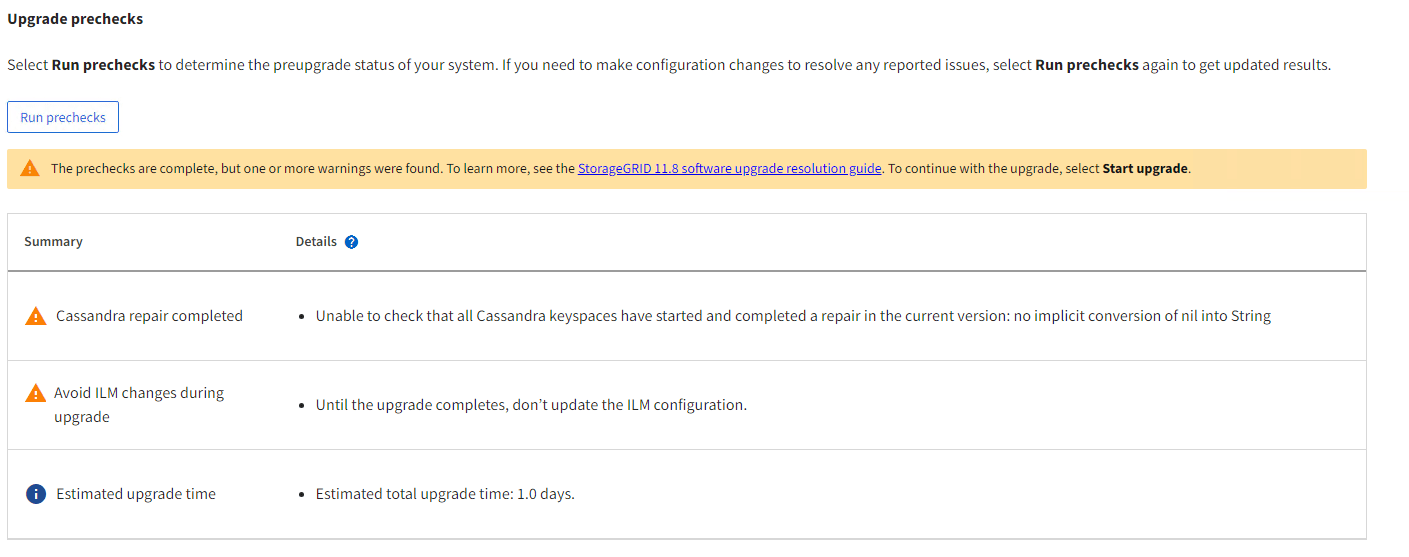Viewport: 1409px width, 557px height.
Task: Select the 'Estimated upgrade time' summary text
Action: [136, 494]
